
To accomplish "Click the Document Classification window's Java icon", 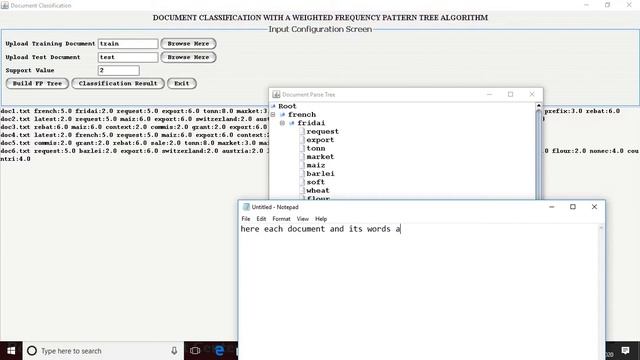I will [x=5, y=5].
